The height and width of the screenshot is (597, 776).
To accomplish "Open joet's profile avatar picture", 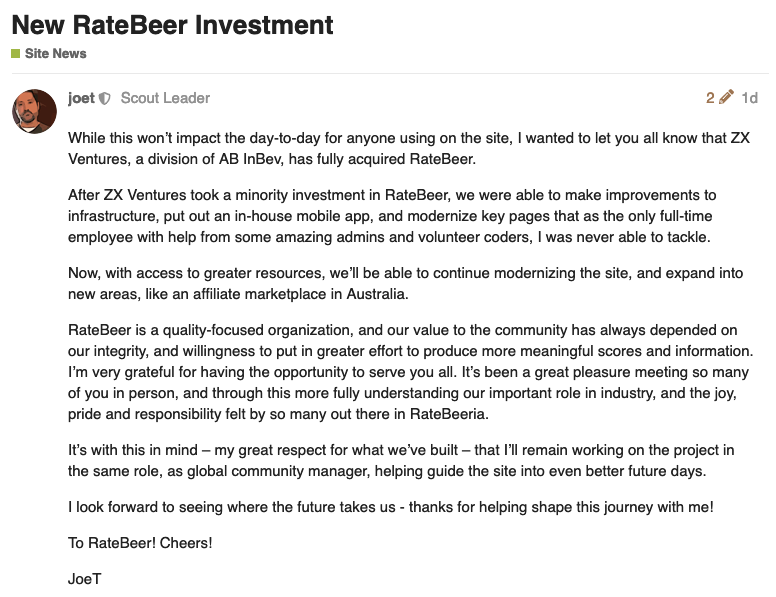I will coord(34,111).
